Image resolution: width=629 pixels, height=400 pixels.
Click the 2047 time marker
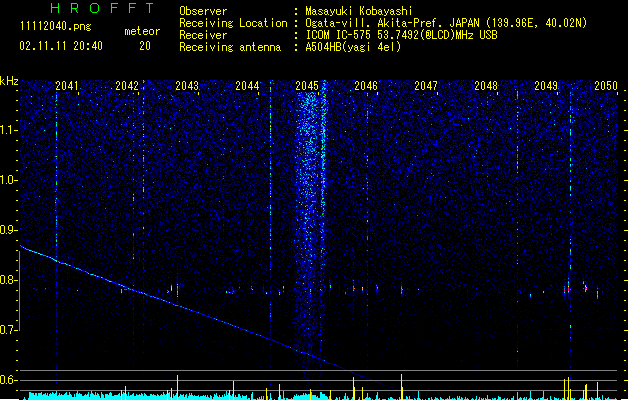(x=426, y=86)
